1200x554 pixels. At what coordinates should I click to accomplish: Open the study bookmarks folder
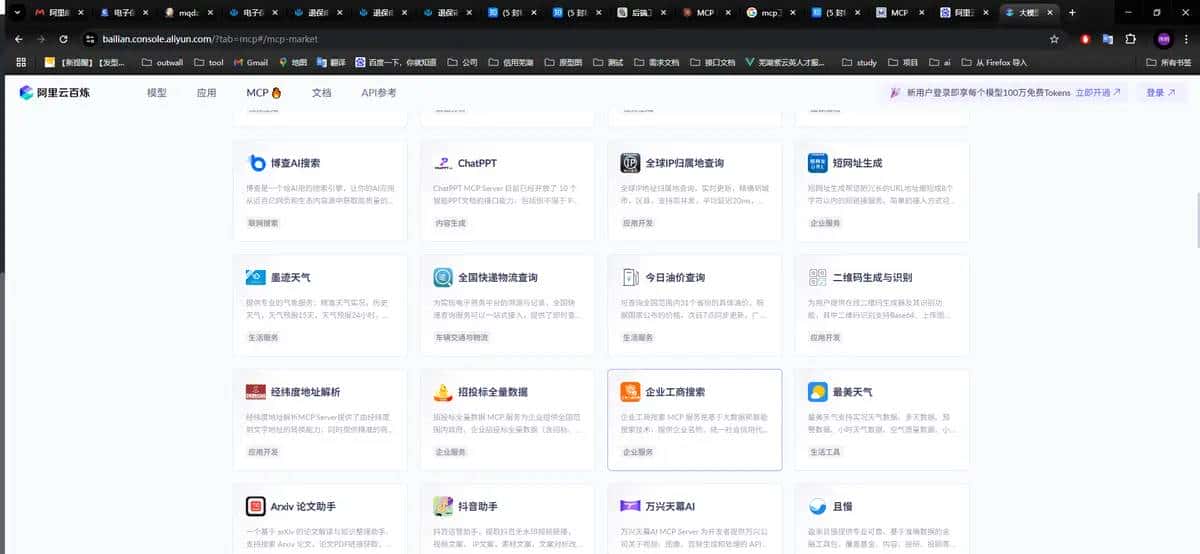858,62
